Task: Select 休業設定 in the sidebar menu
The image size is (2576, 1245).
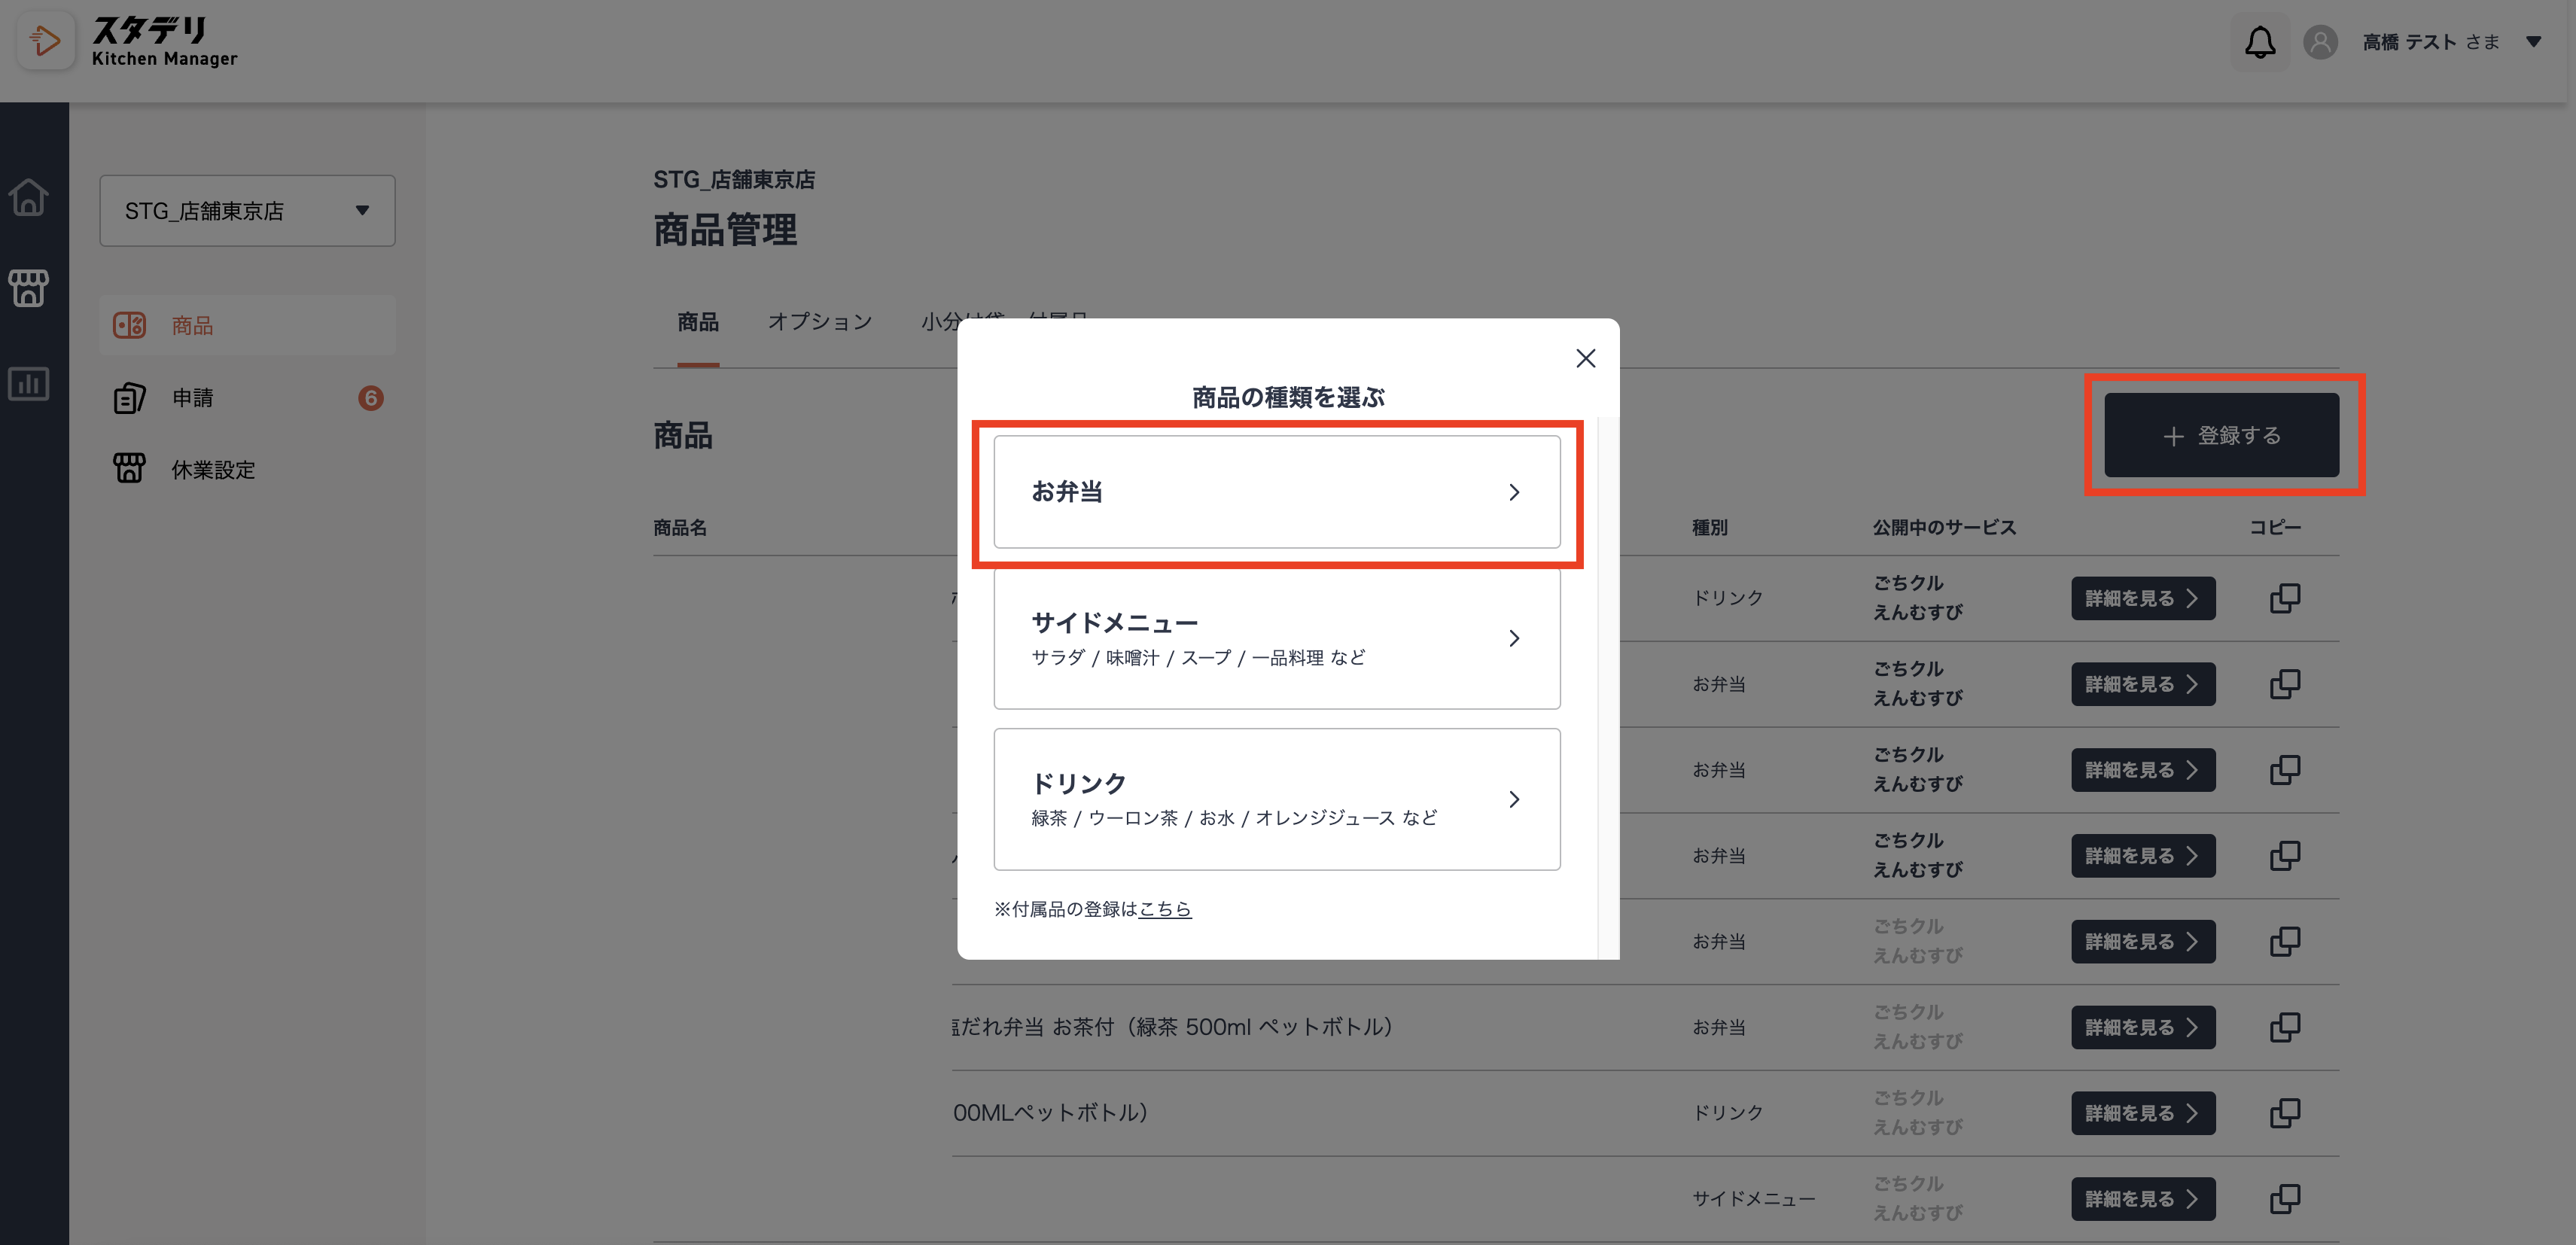Action: click(247, 469)
